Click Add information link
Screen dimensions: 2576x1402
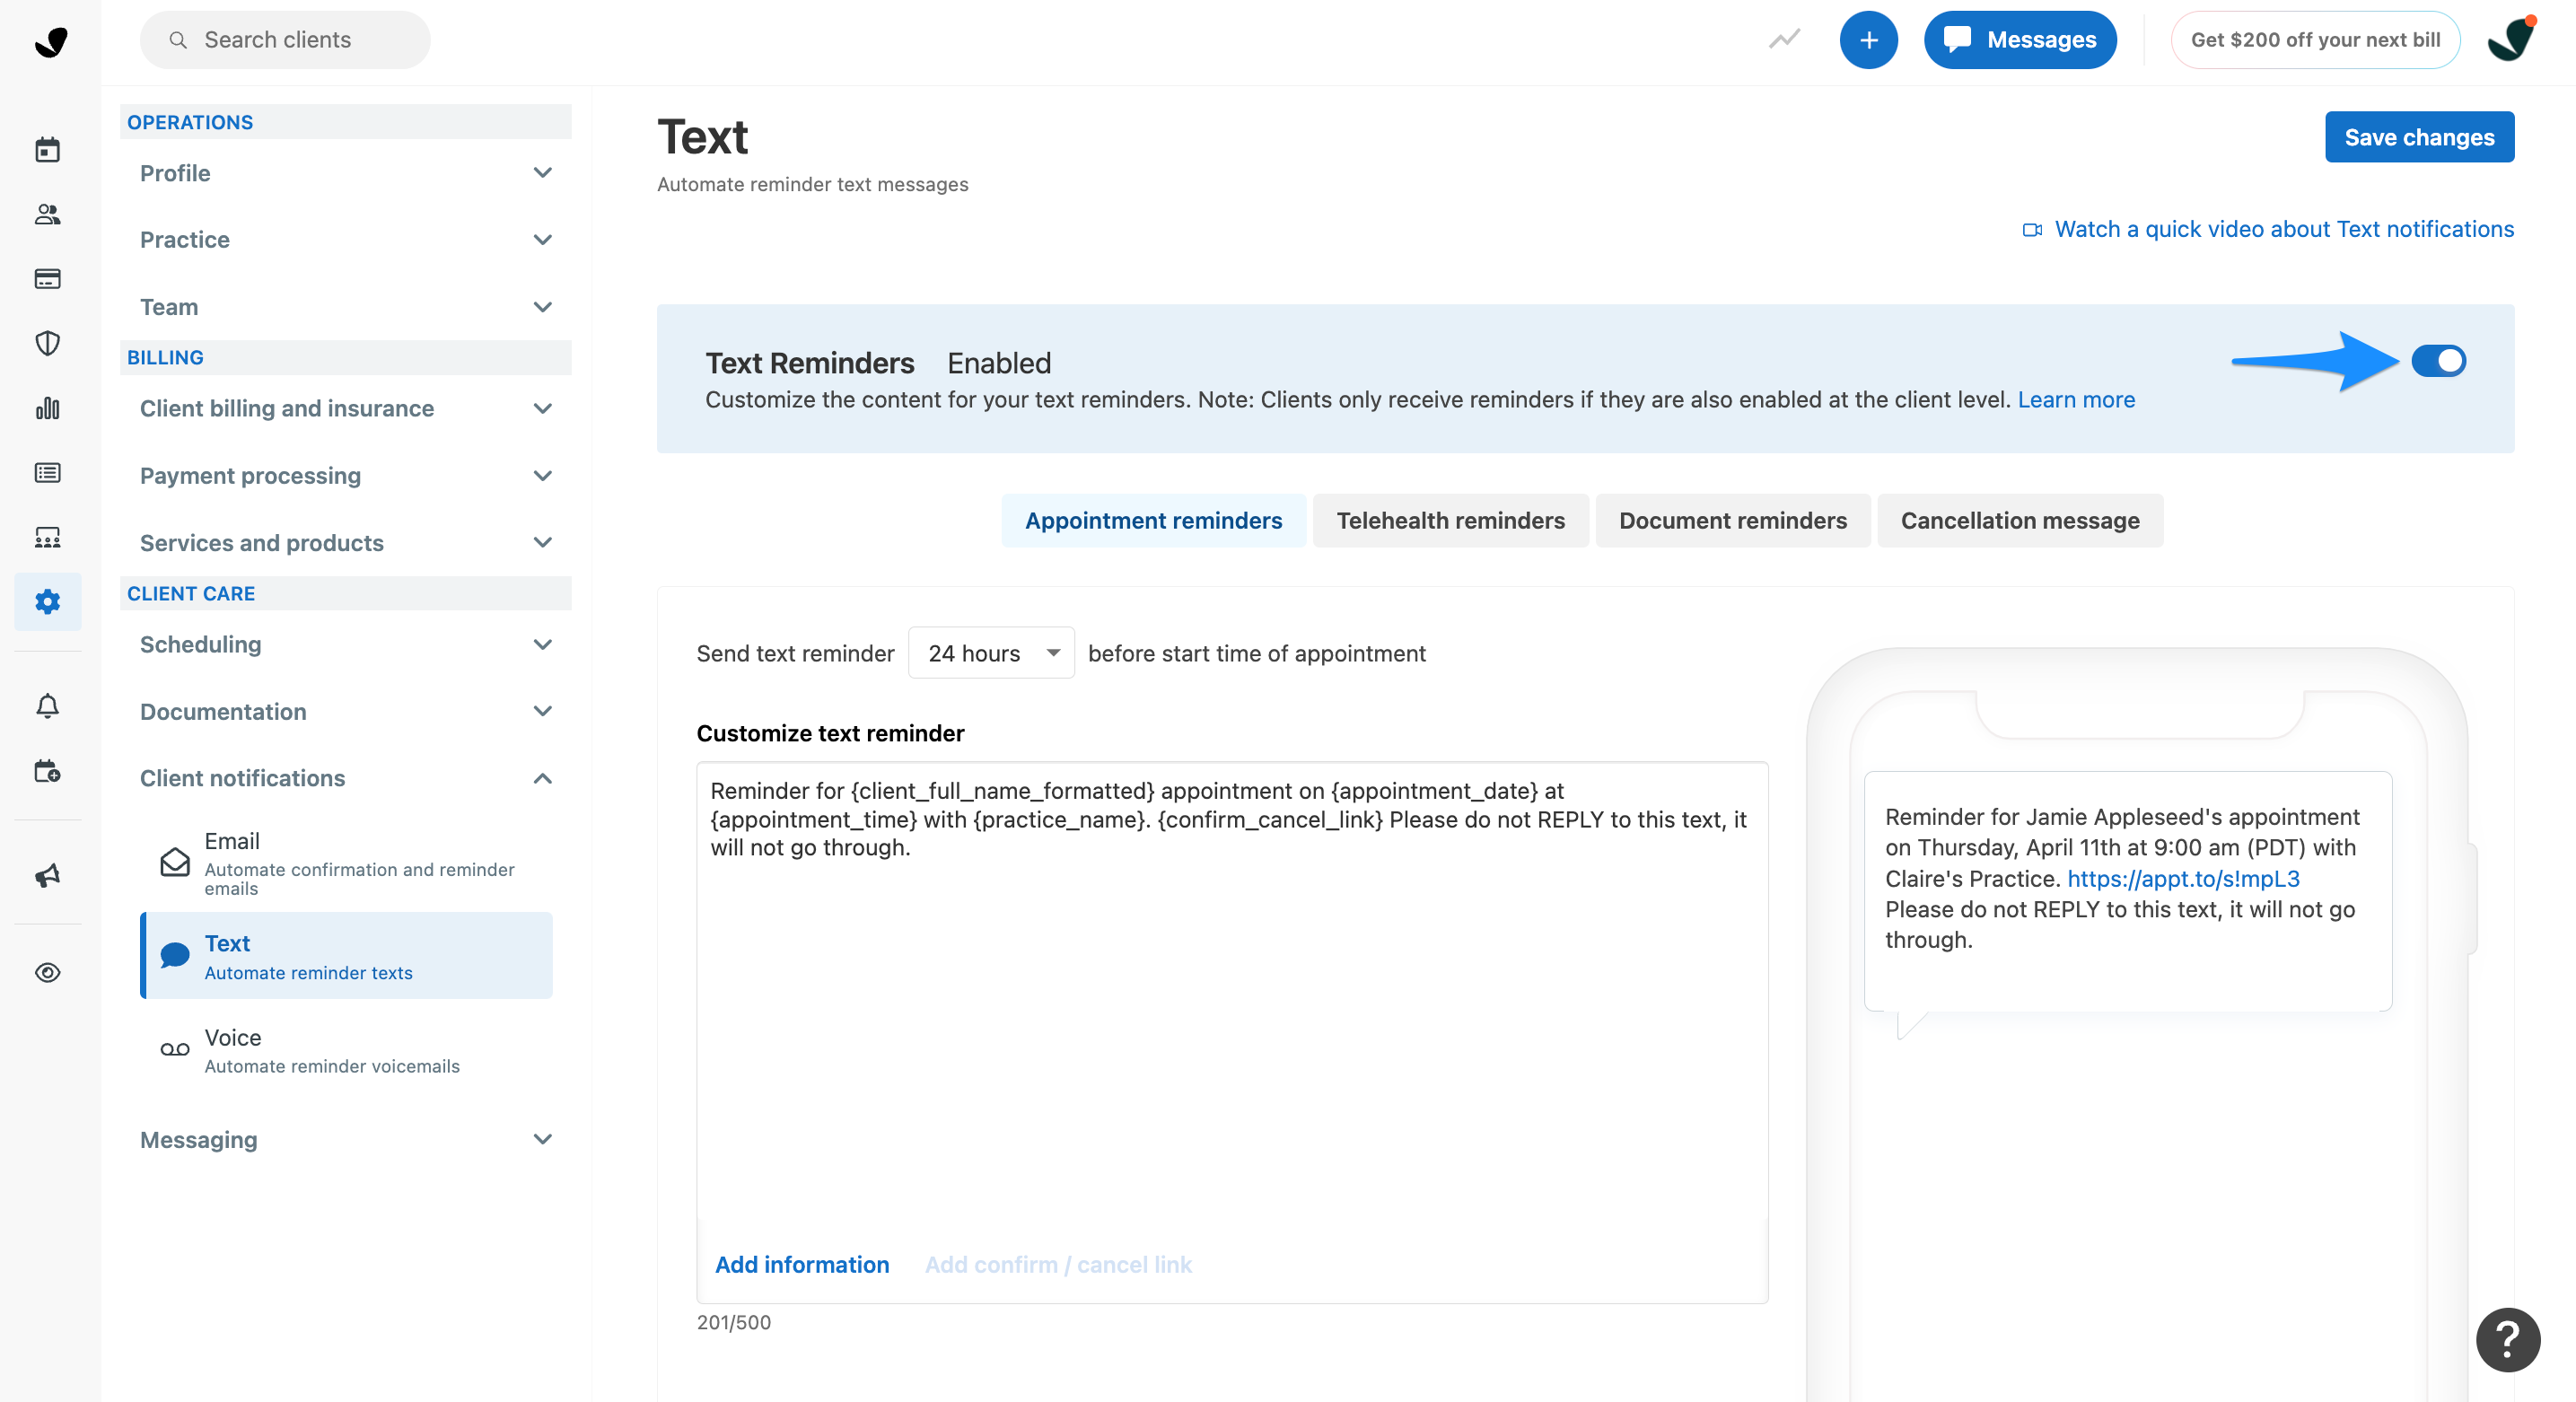(x=802, y=1265)
